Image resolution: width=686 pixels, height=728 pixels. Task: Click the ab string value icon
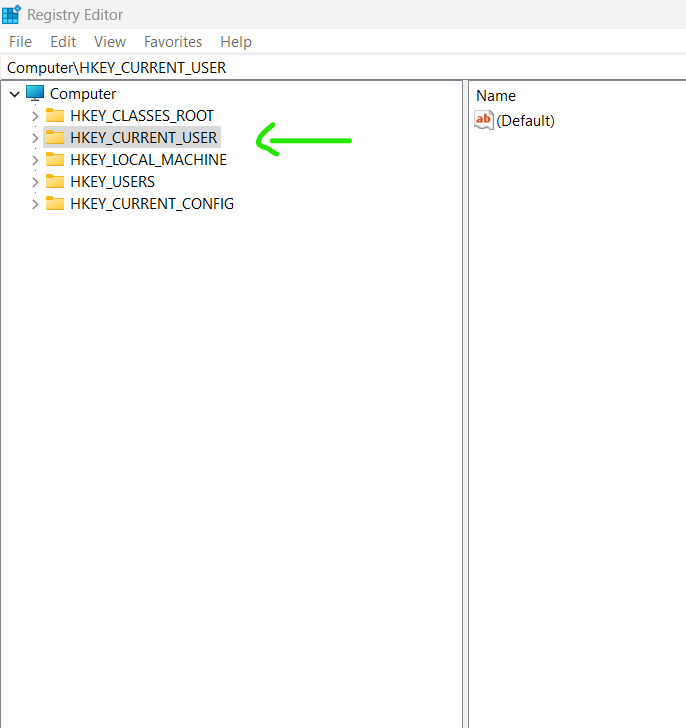tap(484, 120)
